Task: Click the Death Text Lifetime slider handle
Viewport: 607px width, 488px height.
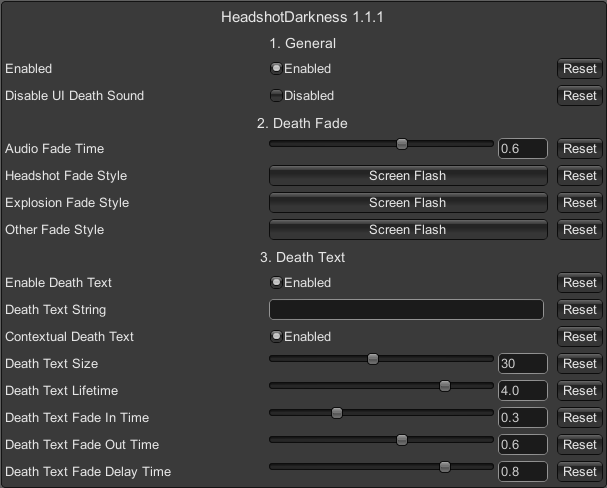Action: pyautogui.click(x=445, y=386)
